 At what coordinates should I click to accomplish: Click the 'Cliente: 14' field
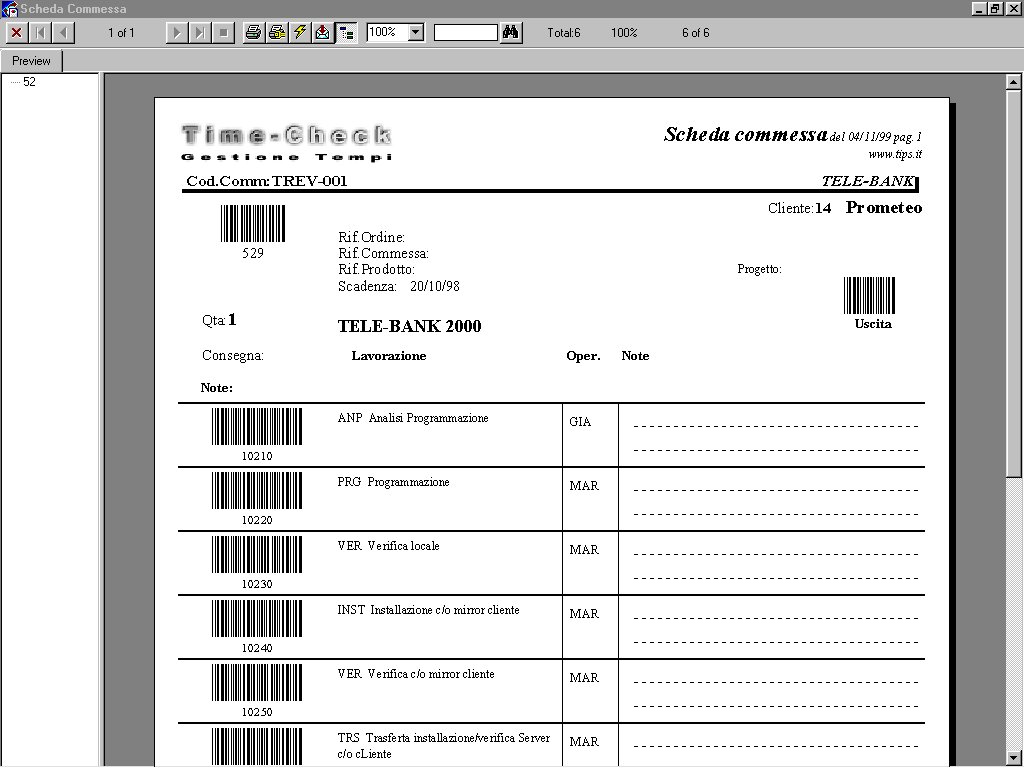tap(799, 208)
